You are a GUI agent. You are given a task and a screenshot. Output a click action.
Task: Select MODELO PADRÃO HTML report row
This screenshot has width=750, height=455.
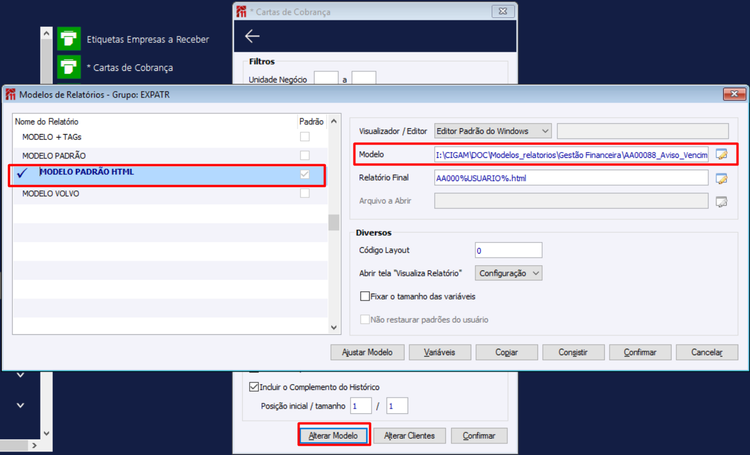170,174
